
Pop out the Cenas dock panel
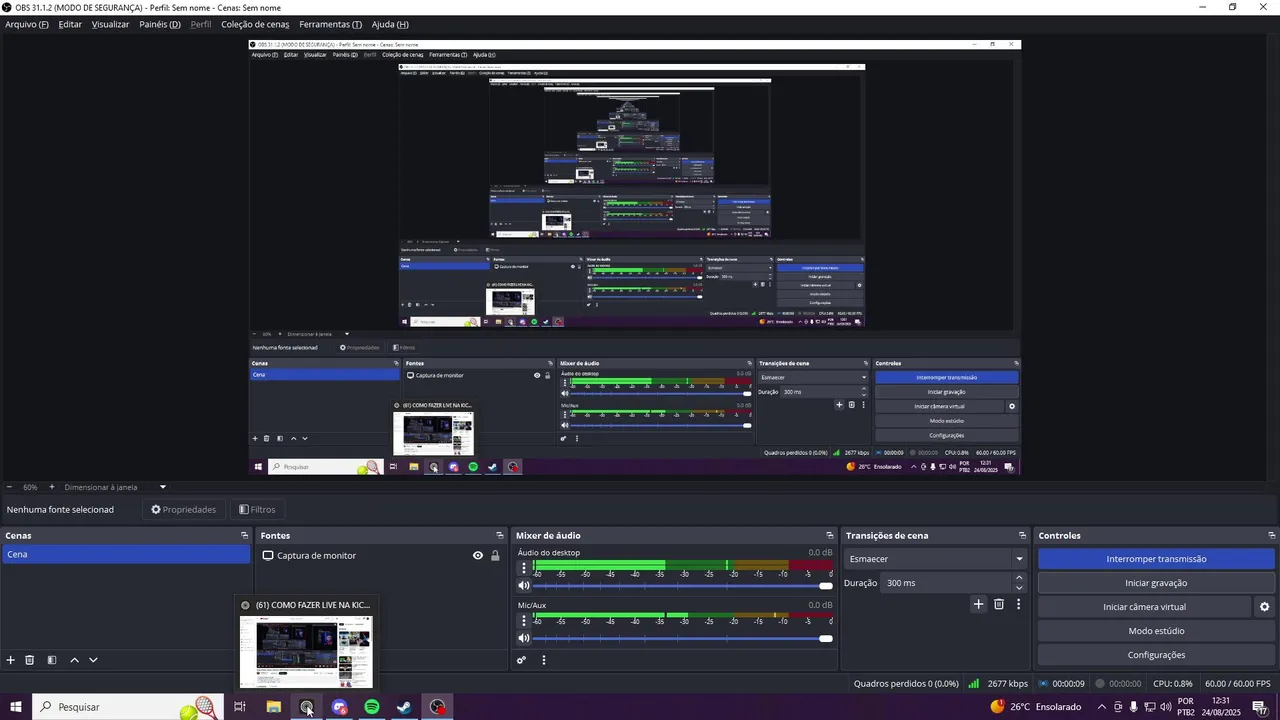[244, 536]
